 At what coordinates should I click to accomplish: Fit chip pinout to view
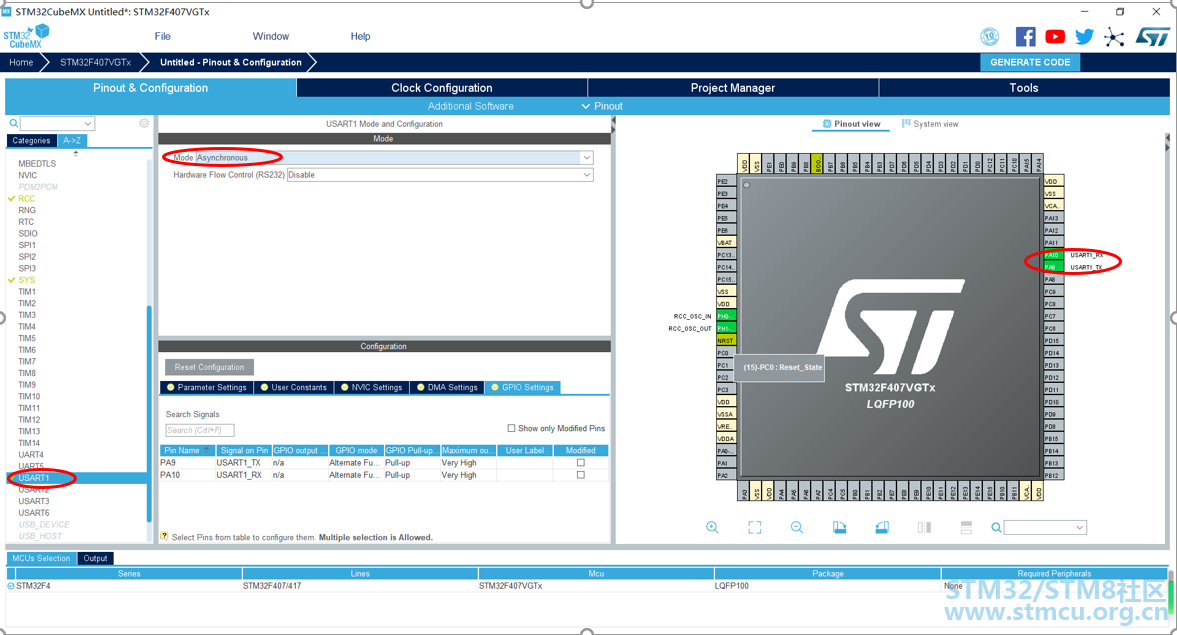tap(754, 528)
